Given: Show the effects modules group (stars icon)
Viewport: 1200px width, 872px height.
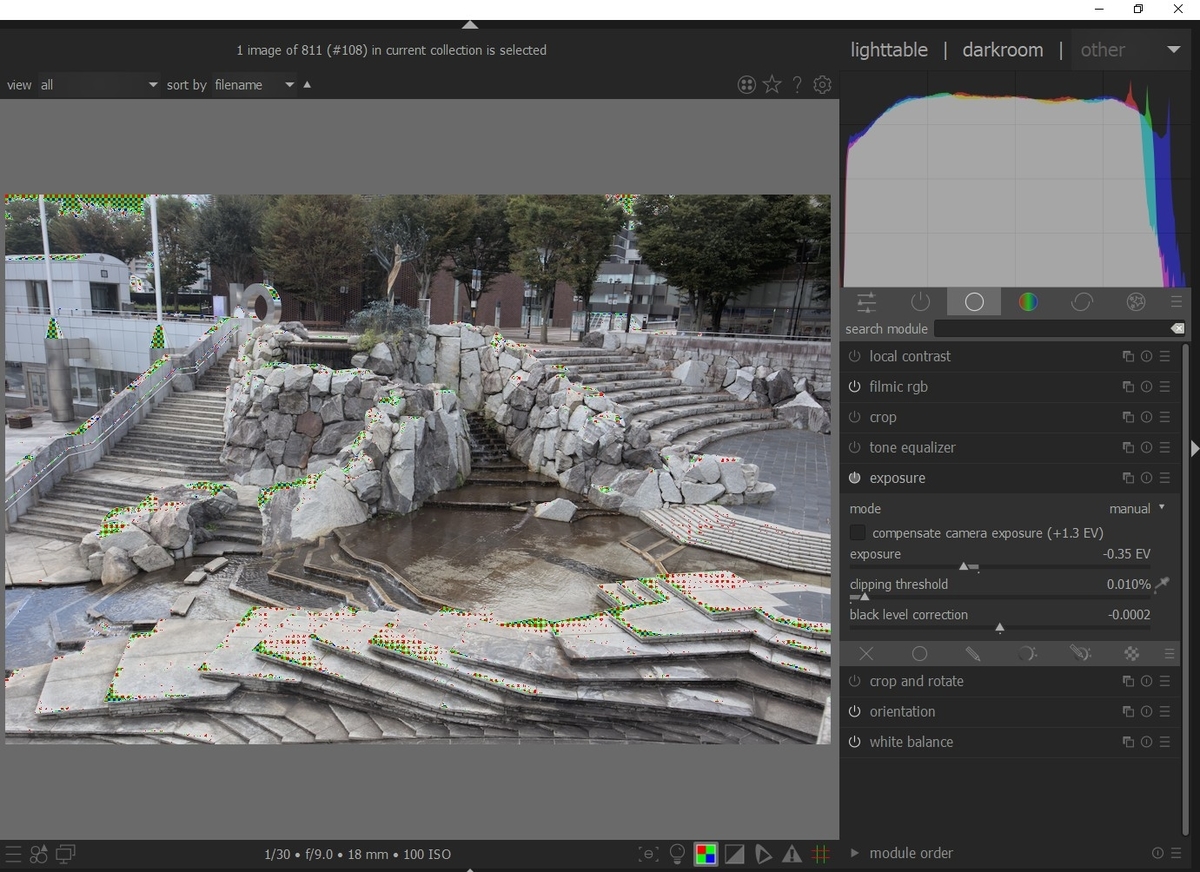Looking at the screenshot, I should point(1135,302).
